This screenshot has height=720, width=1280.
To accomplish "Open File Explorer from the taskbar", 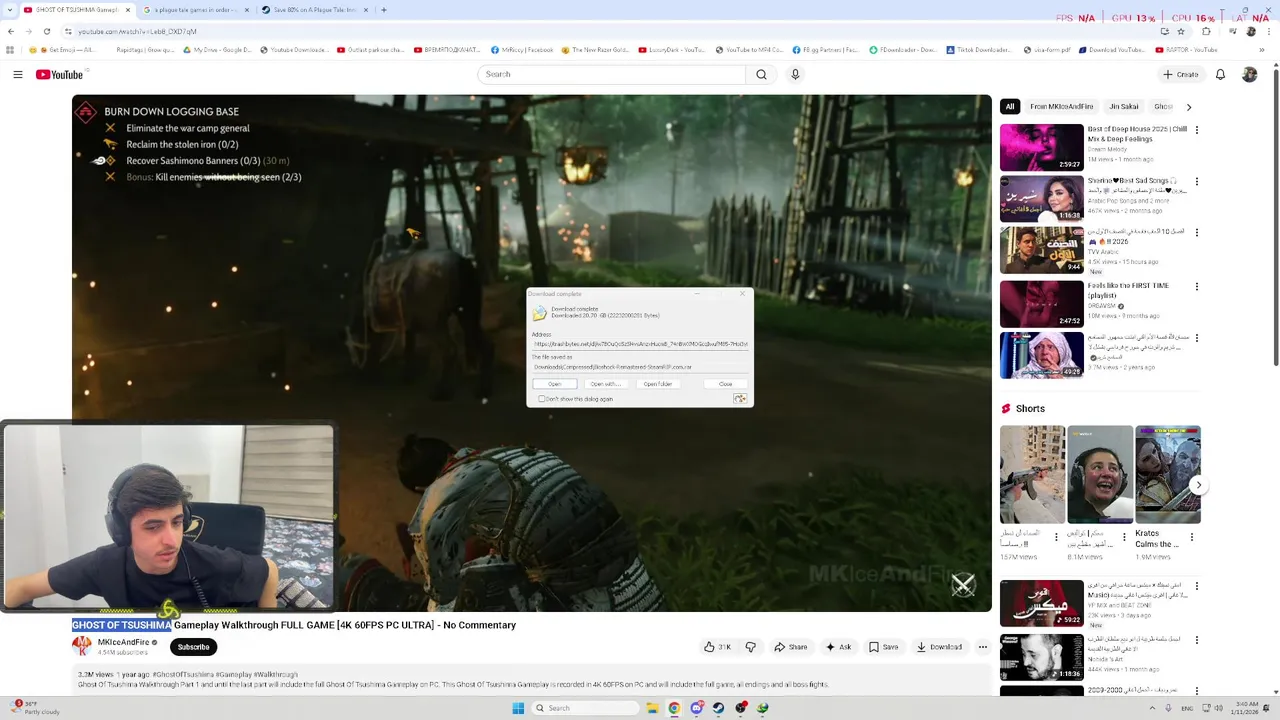I will click(x=652, y=708).
